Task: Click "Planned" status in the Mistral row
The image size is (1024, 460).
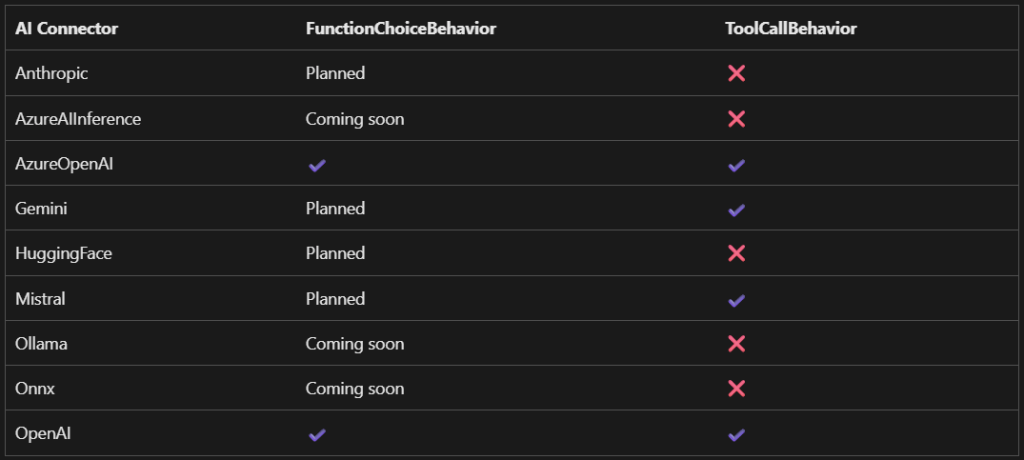Action: (x=335, y=298)
